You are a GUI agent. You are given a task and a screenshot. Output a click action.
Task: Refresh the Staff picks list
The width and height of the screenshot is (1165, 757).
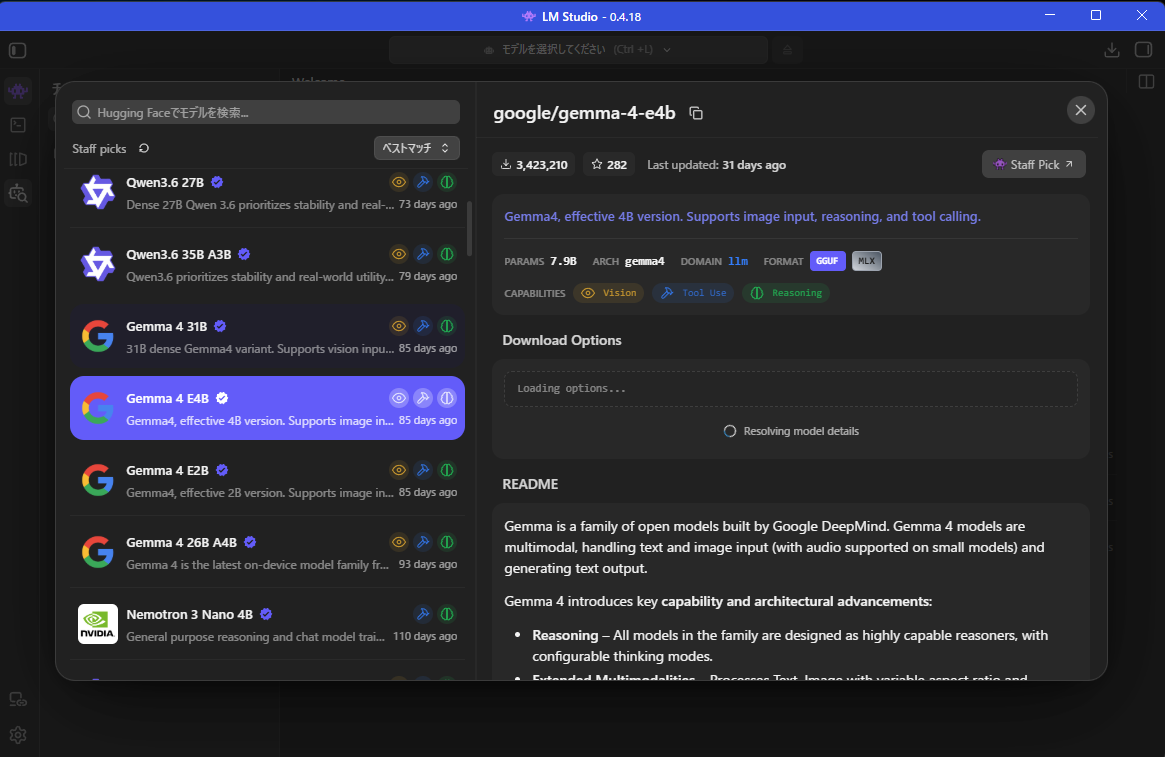click(x=144, y=149)
